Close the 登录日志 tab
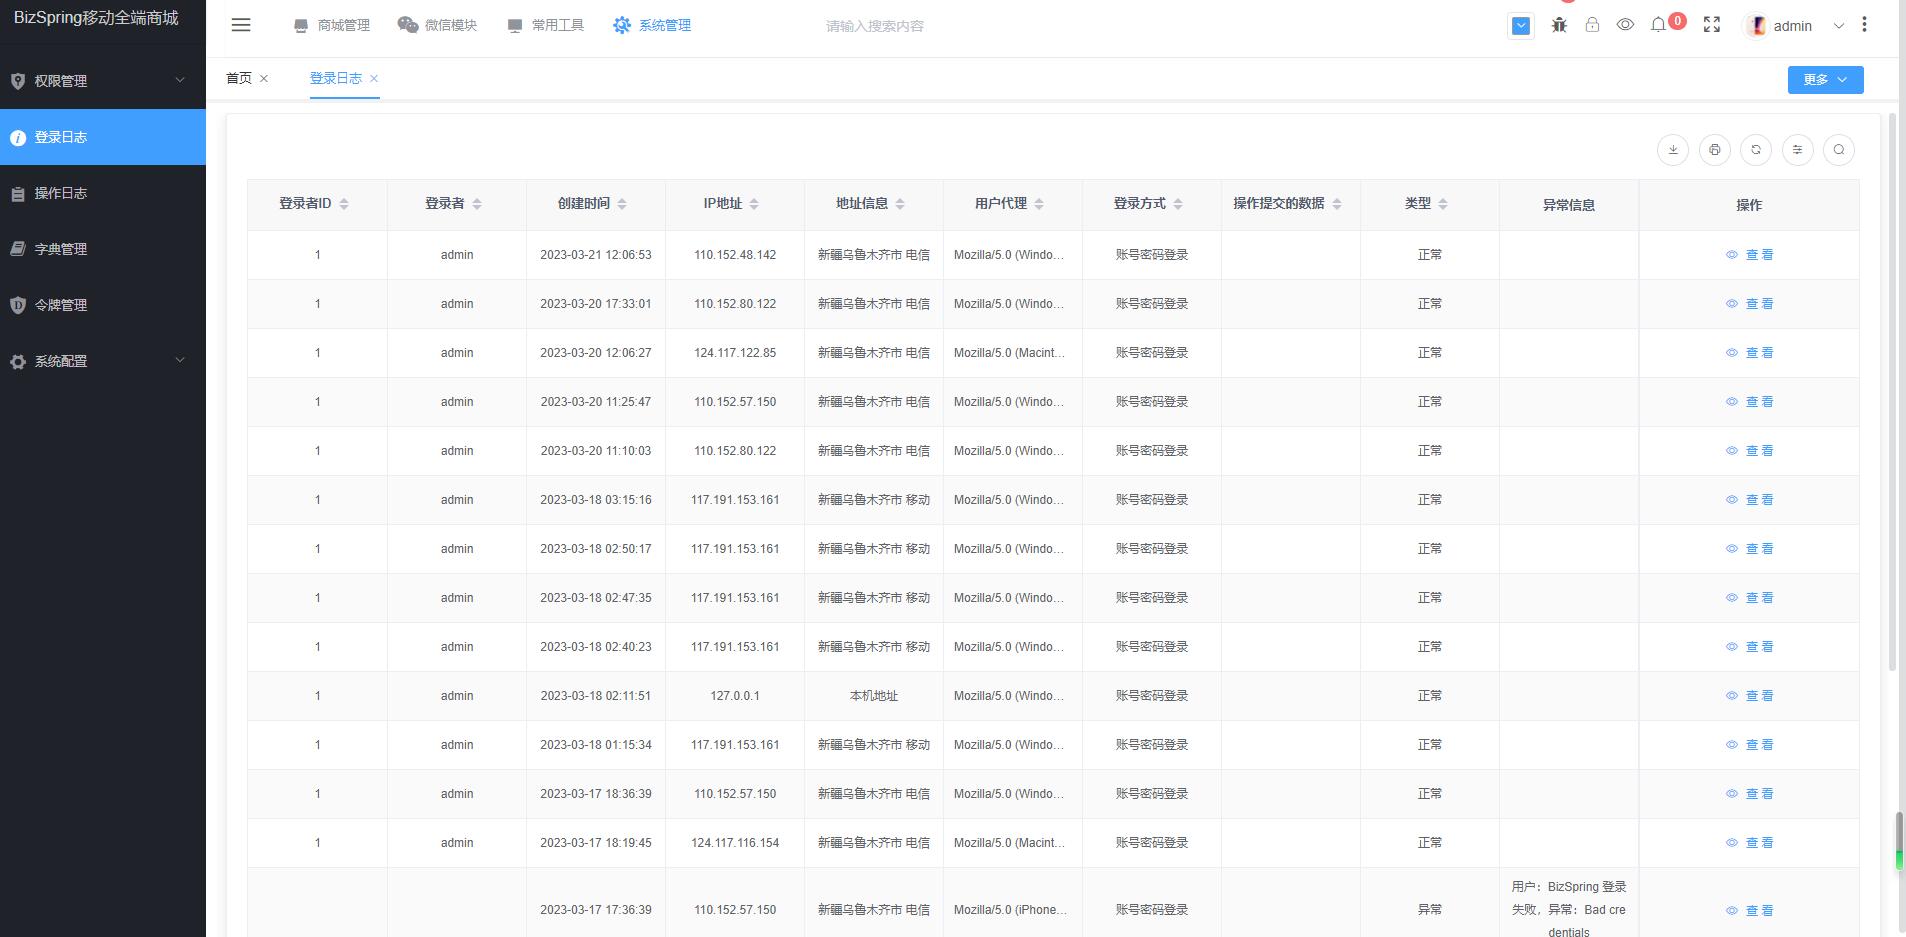The image size is (1906, 937). (x=374, y=78)
